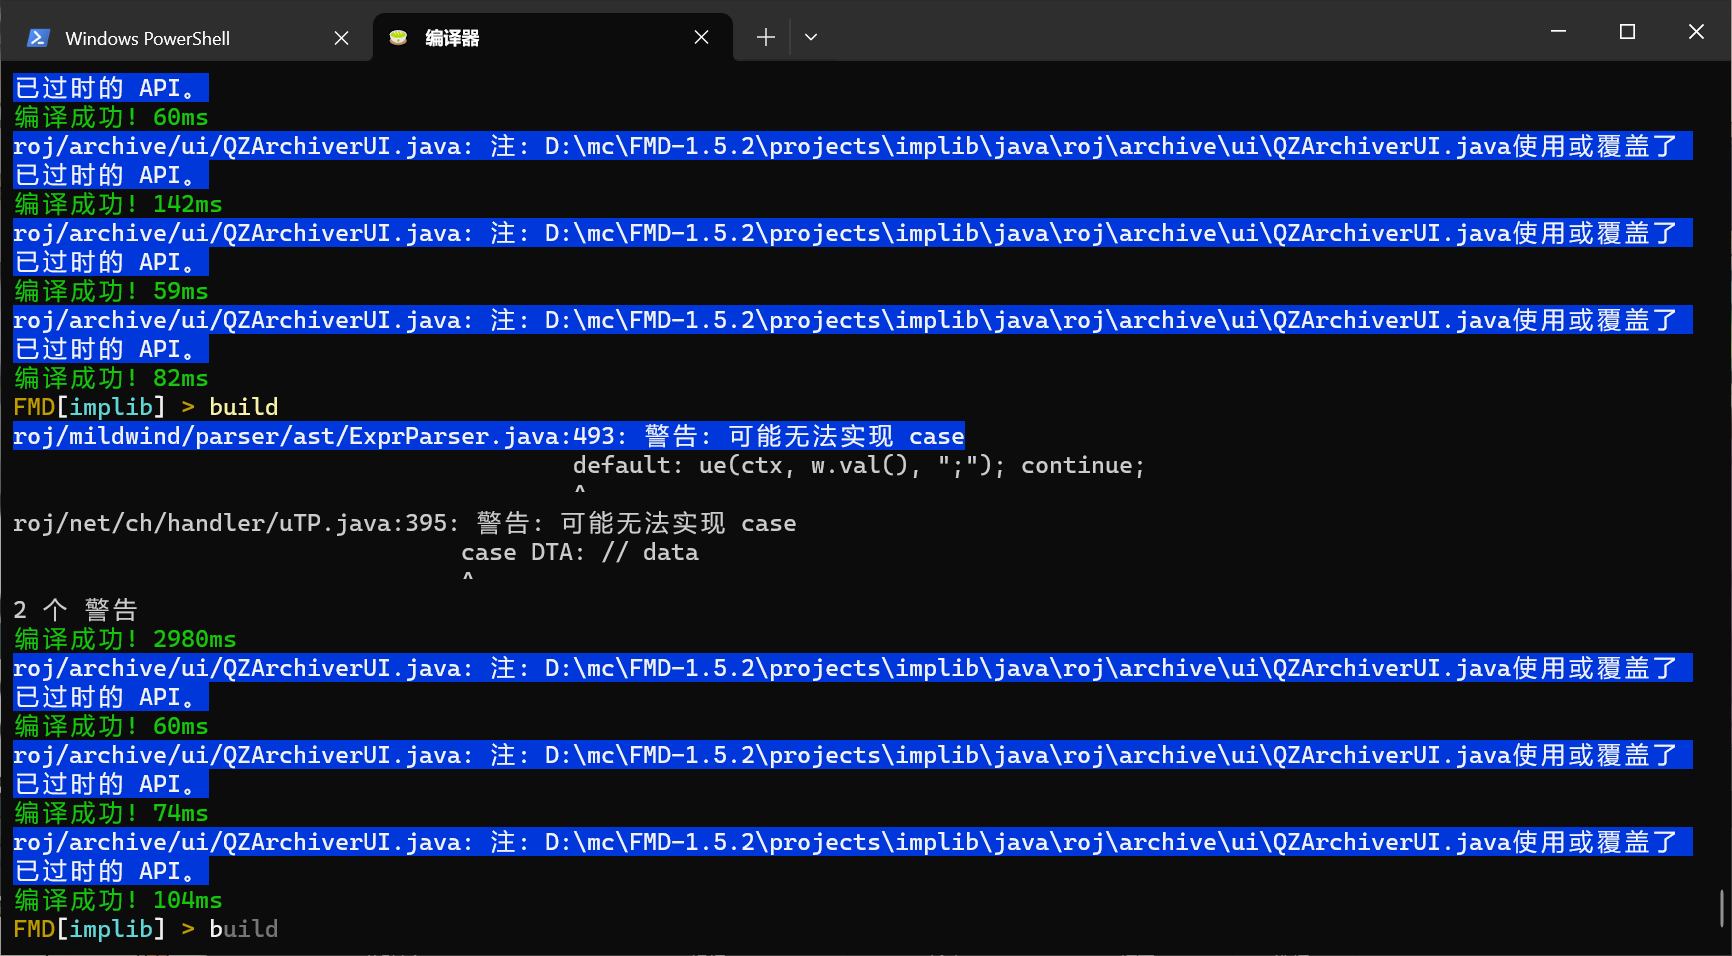The height and width of the screenshot is (956, 1732).
Task: Close the 编译器 tab
Action: (x=701, y=38)
